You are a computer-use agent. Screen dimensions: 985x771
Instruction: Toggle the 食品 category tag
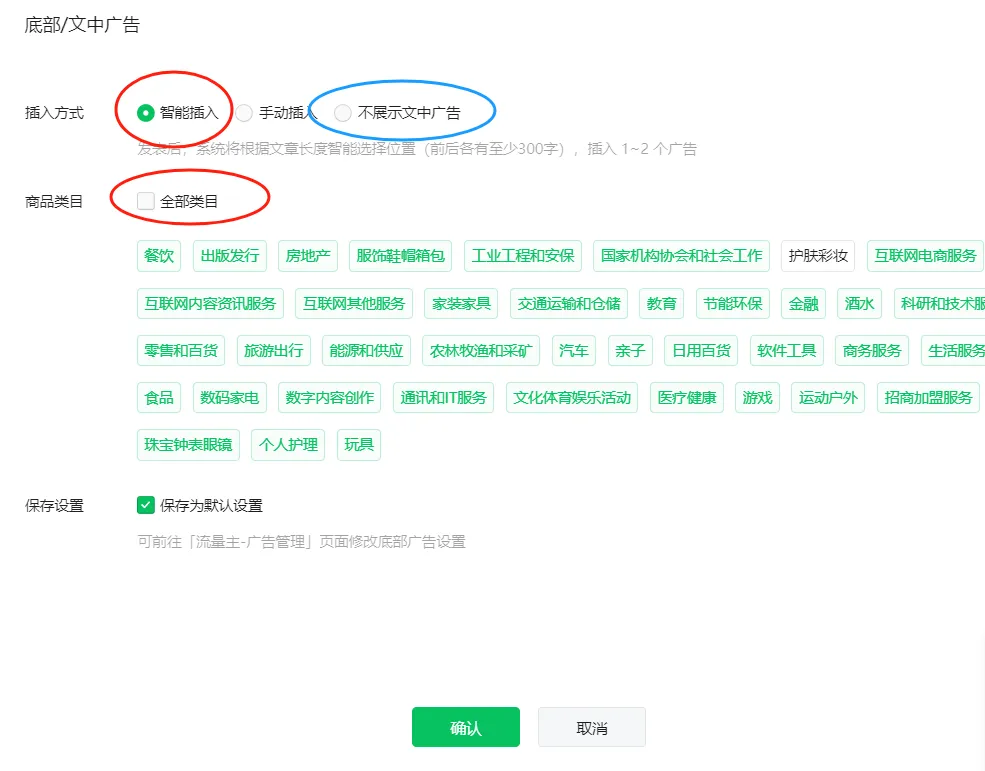coord(159,398)
